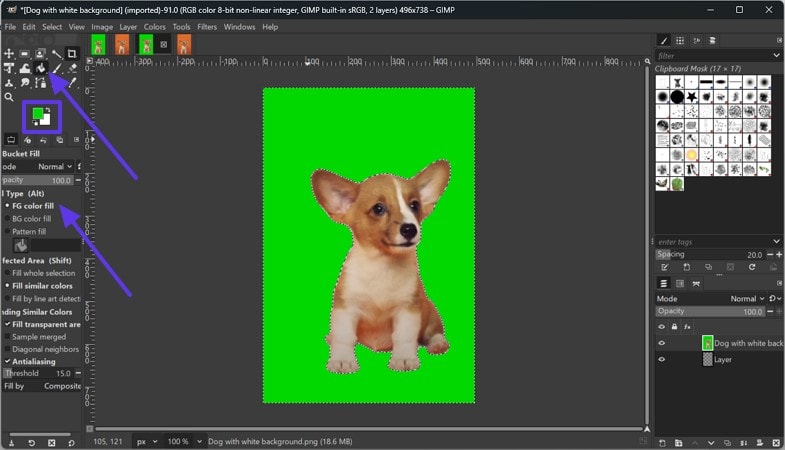The image size is (785, 450).
Task: Select the Paths tool
Action: coord(41,83)
